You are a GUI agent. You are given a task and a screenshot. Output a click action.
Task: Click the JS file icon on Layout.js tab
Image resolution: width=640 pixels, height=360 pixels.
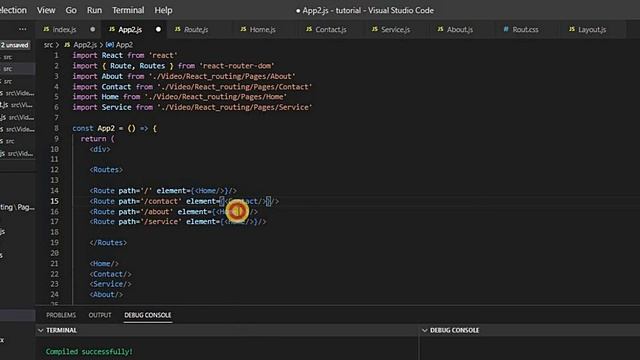(572, 29)
